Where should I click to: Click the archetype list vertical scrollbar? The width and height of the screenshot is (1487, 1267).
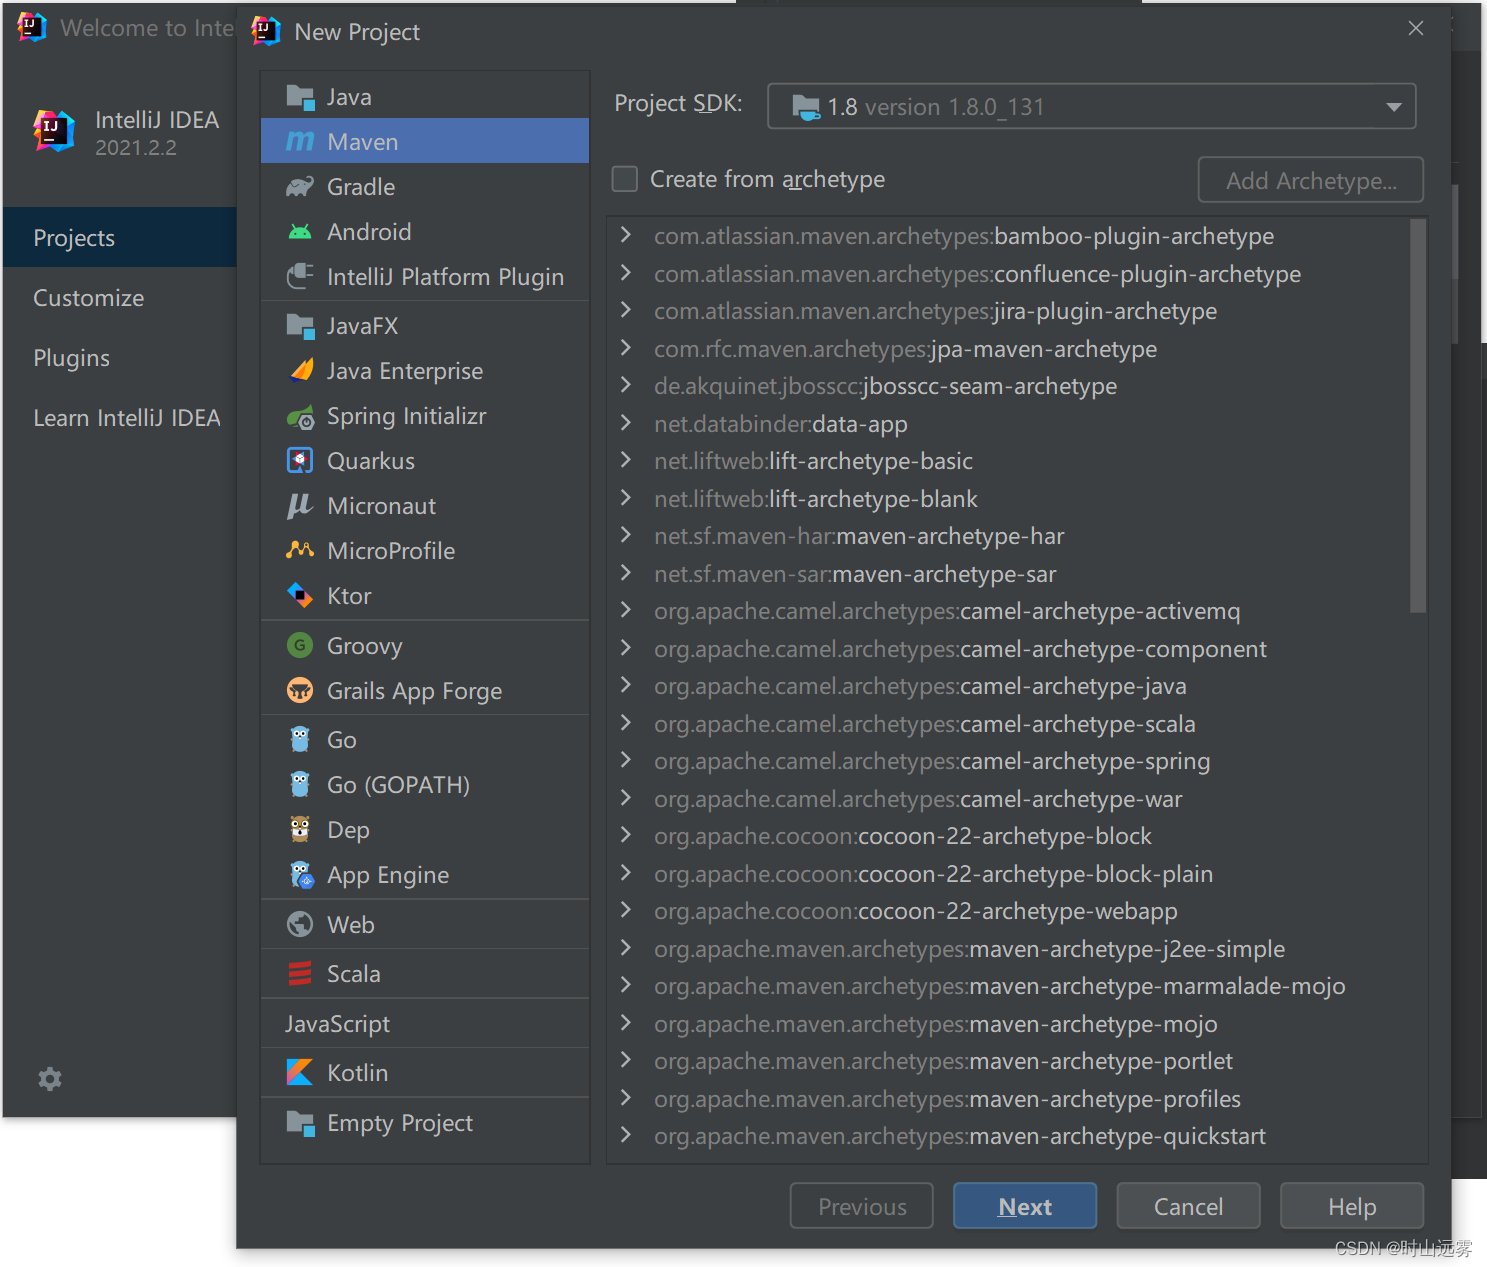coord(1418,416)
